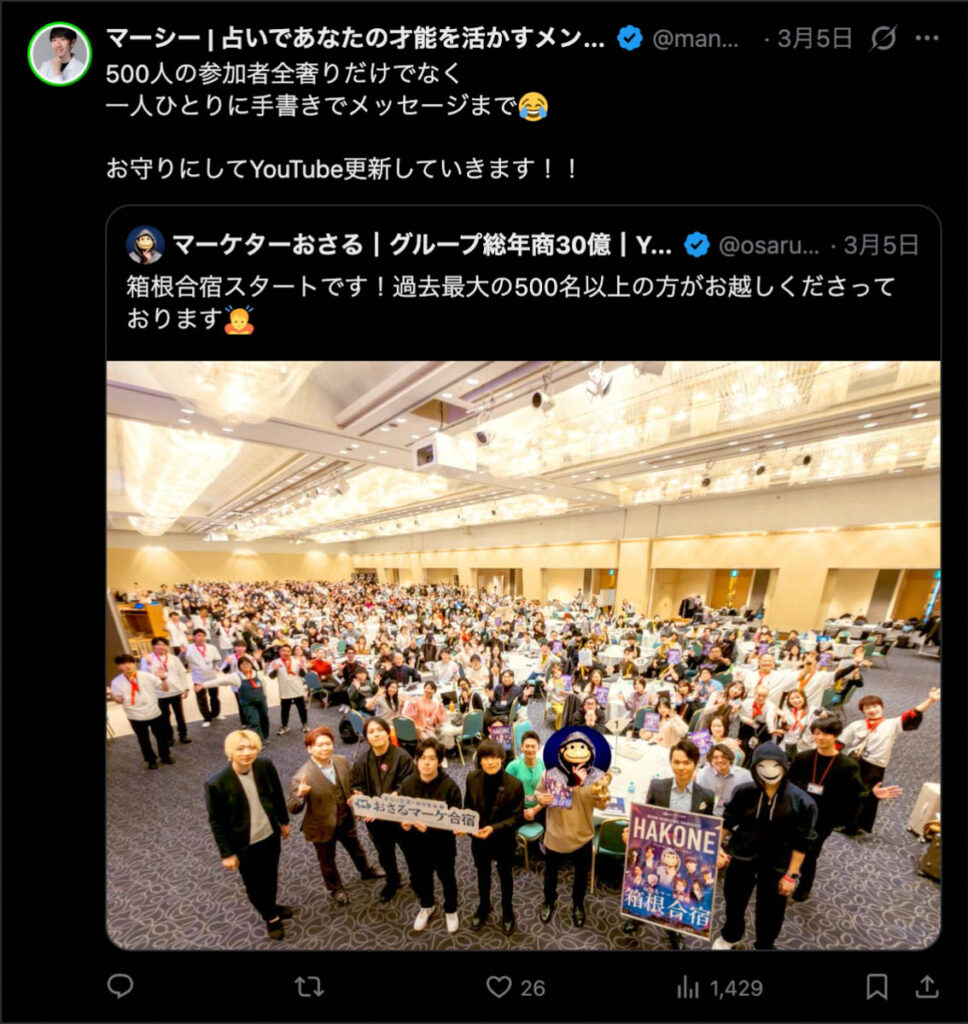Image resolution: width=968 pixels, height=1024 pixels.
Task: Open the quoted tweet's 3月5日 timestamp
Action: click(x=881, y=246)
